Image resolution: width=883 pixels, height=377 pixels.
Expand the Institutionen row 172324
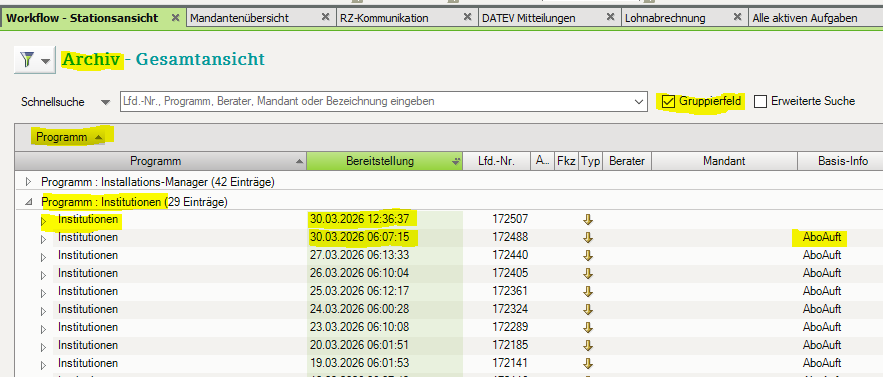click(x=44, y=312)
